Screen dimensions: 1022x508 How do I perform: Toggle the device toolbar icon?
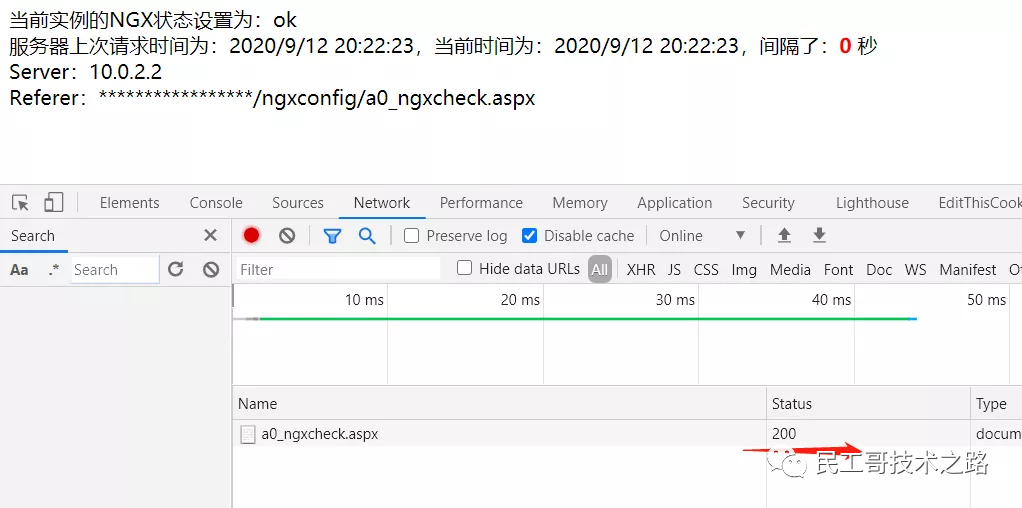[53, 203]
